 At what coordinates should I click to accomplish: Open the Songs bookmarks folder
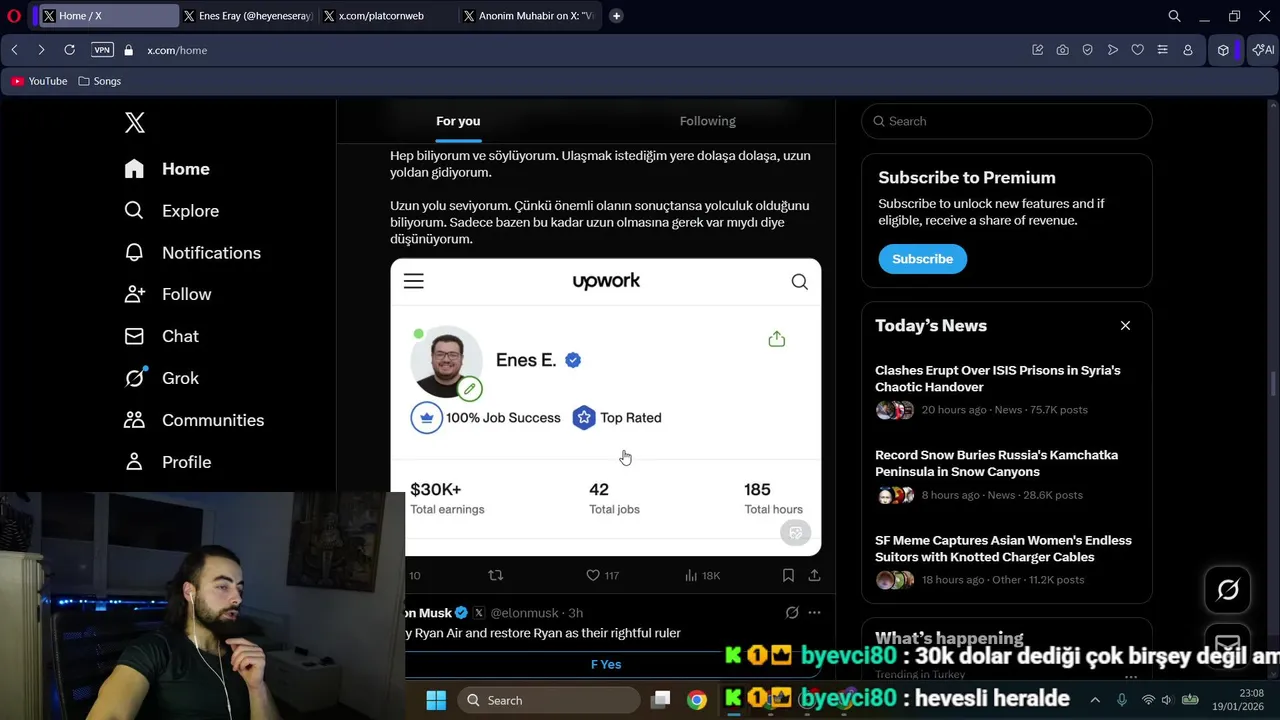click(99, 81)
